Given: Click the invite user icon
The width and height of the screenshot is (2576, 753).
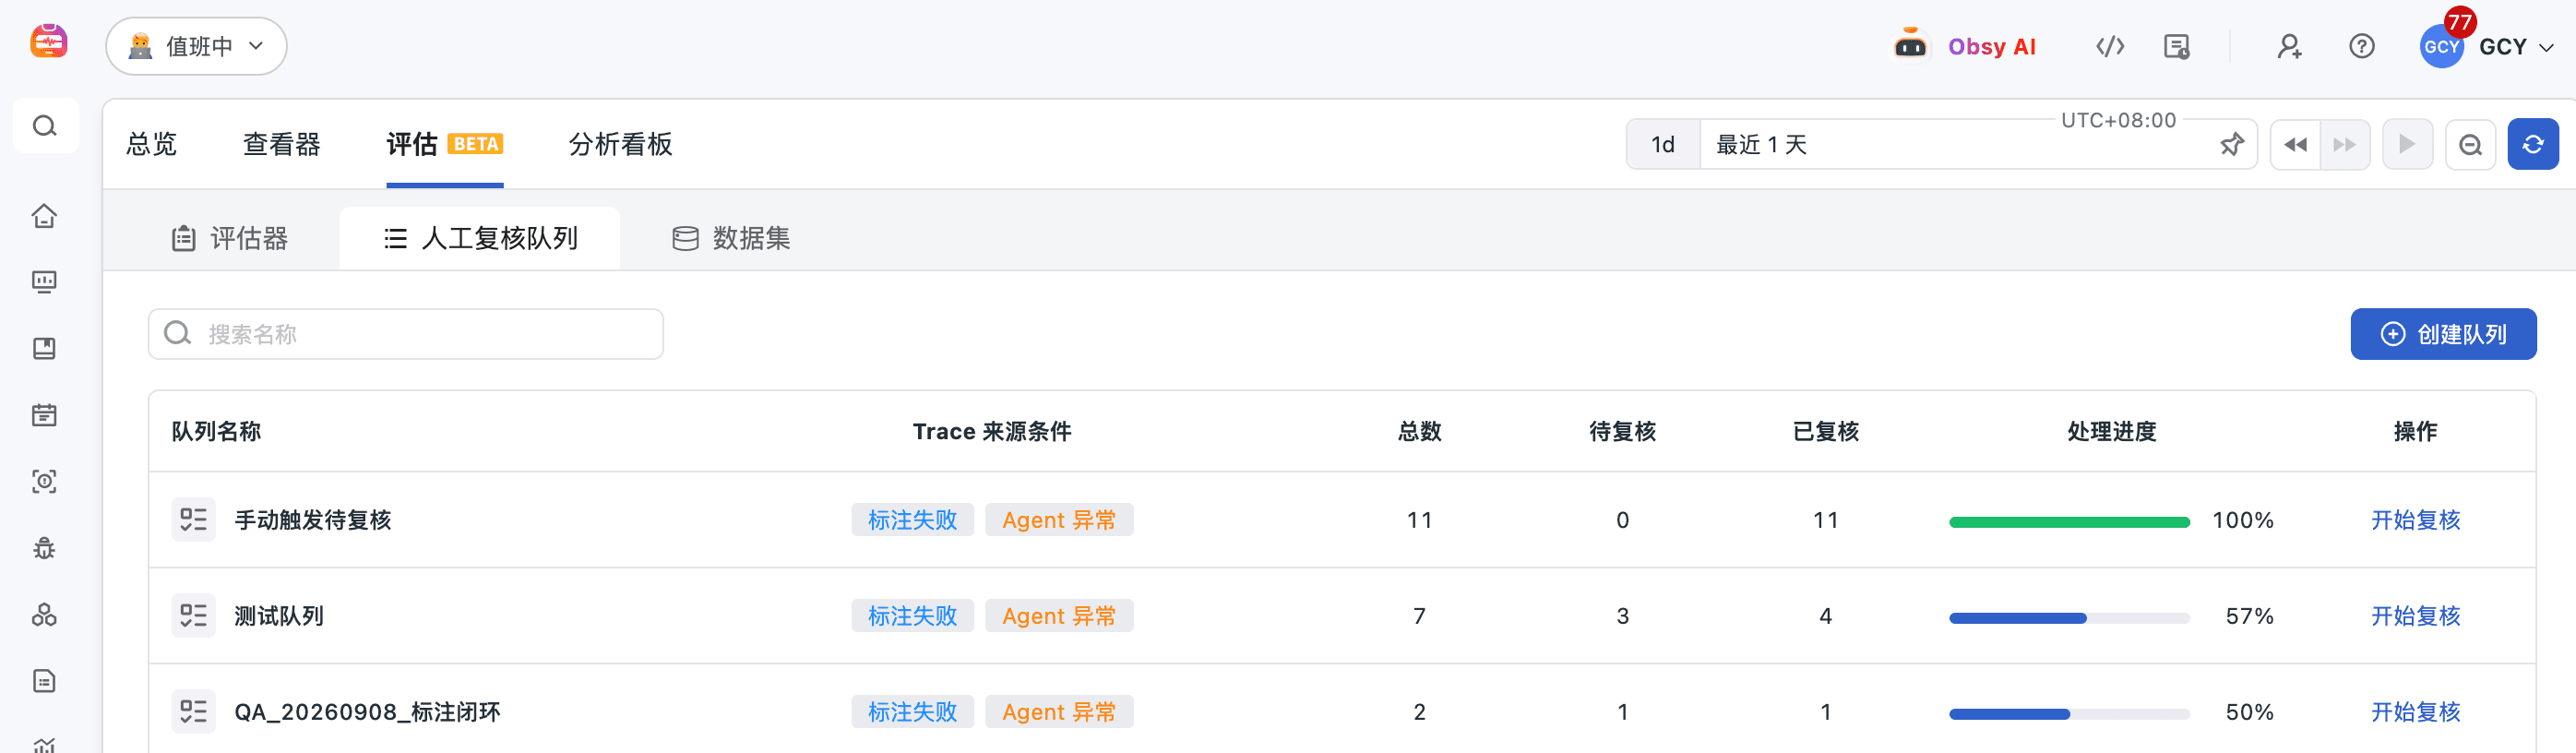Looking at the screenshot, I should [2289, 47].
